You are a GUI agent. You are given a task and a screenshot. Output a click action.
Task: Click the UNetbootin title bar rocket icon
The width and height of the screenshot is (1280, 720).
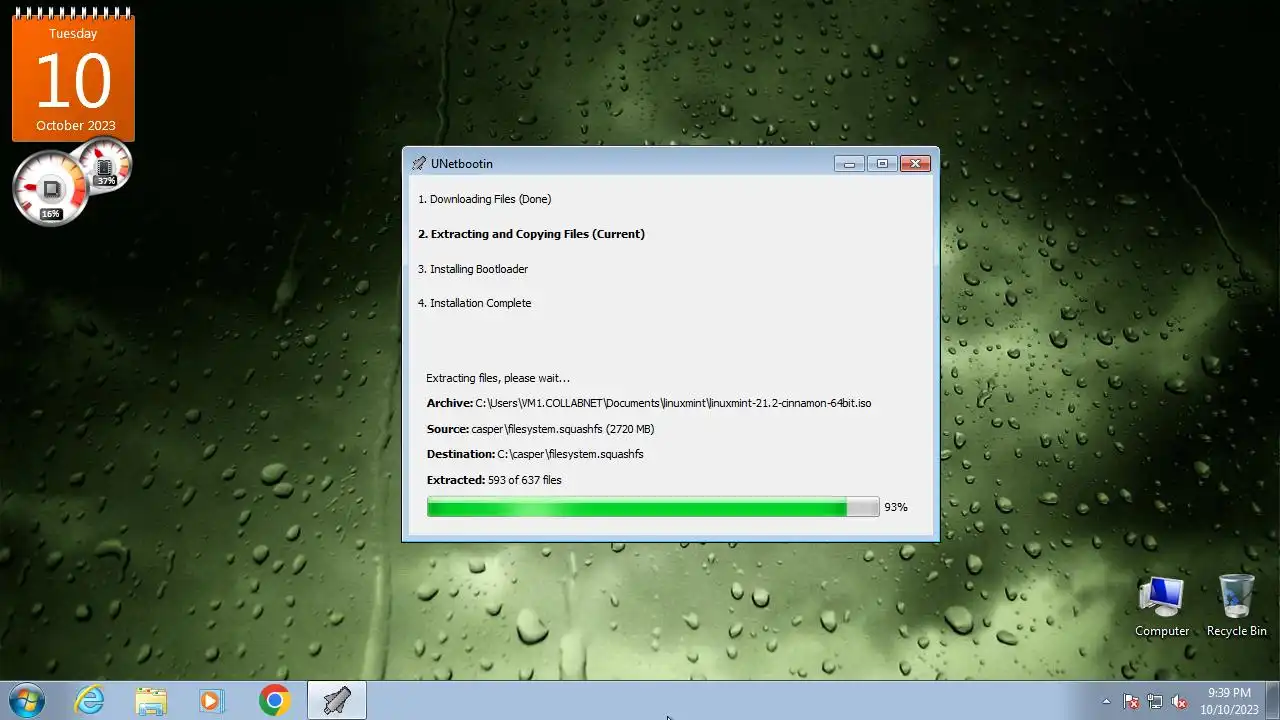pyautogui.click(x=418, y=163)
